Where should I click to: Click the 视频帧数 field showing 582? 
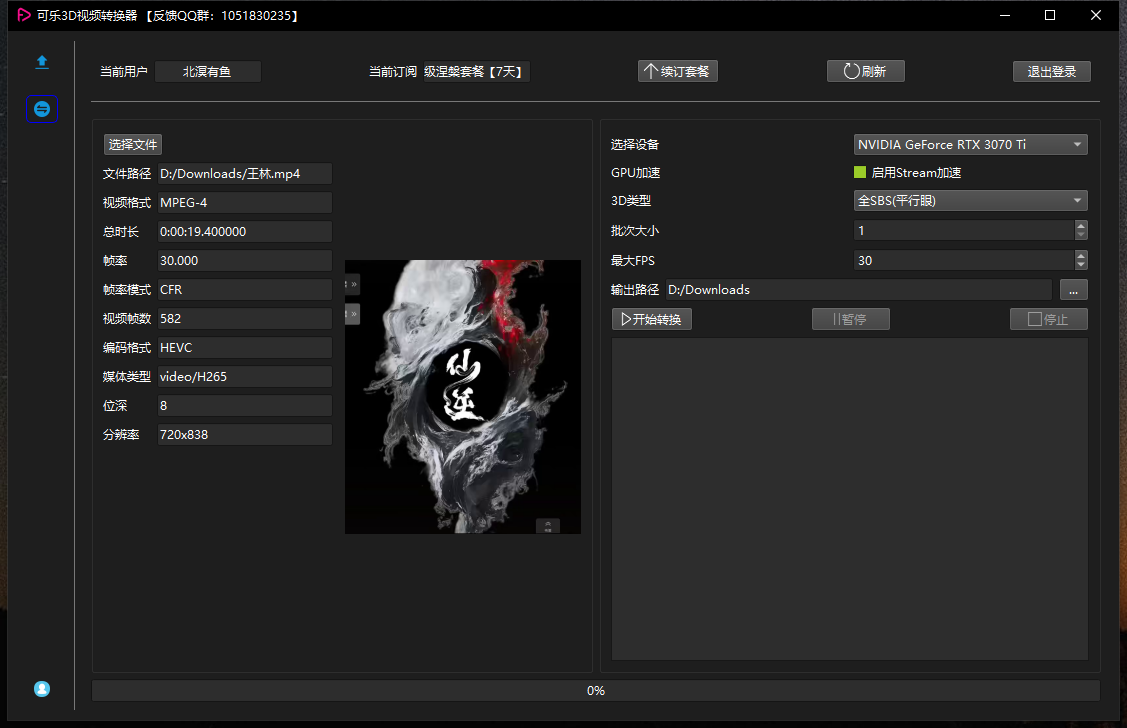tap(244, 318)
